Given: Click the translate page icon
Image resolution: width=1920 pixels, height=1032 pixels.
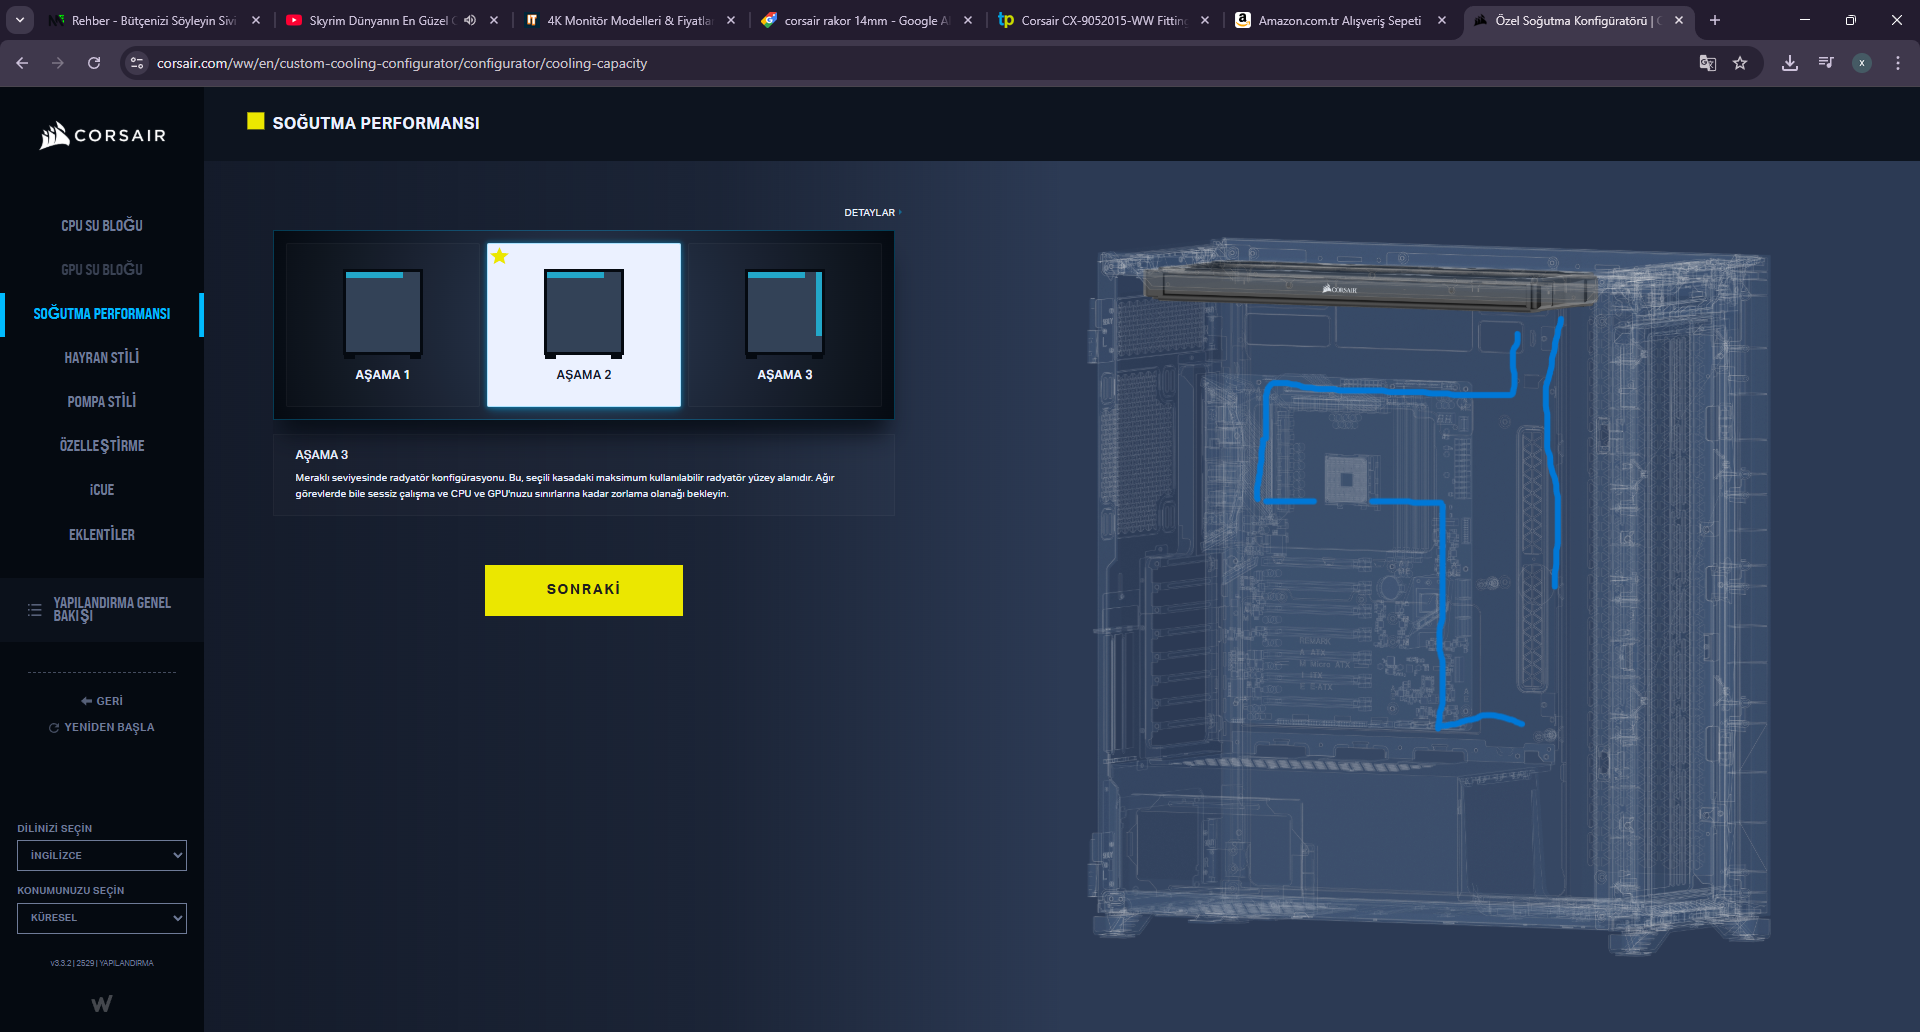Looking at the screenshot, I should (1708, 63).
